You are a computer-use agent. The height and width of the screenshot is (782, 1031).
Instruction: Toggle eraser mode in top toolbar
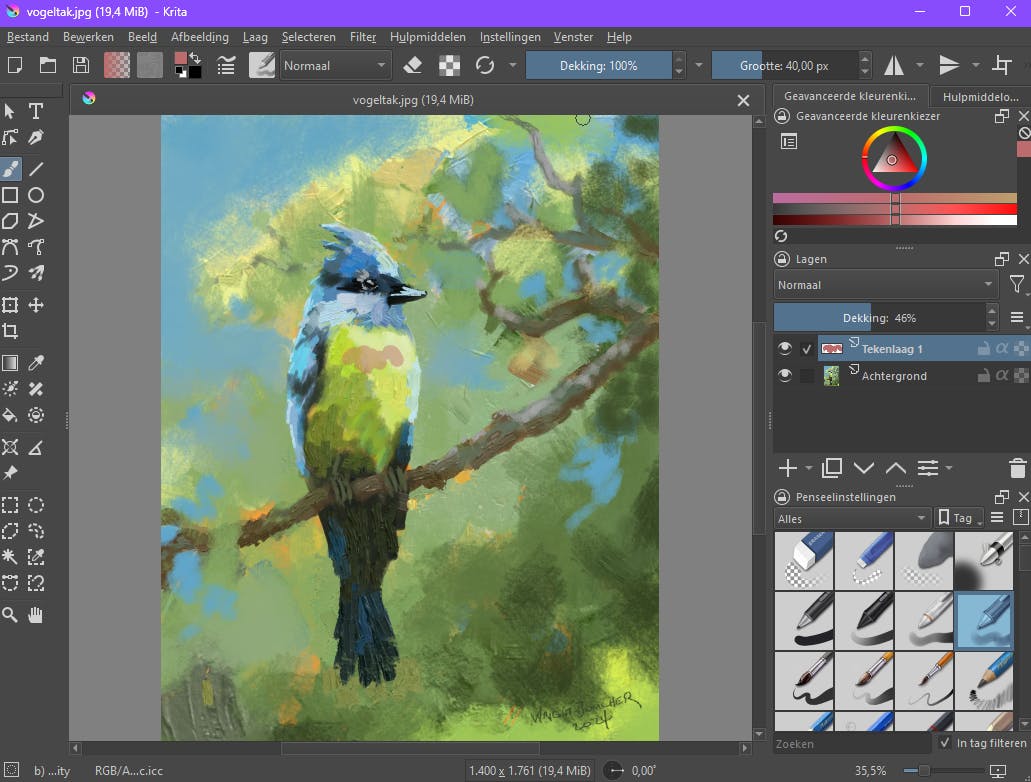point(413,66)
